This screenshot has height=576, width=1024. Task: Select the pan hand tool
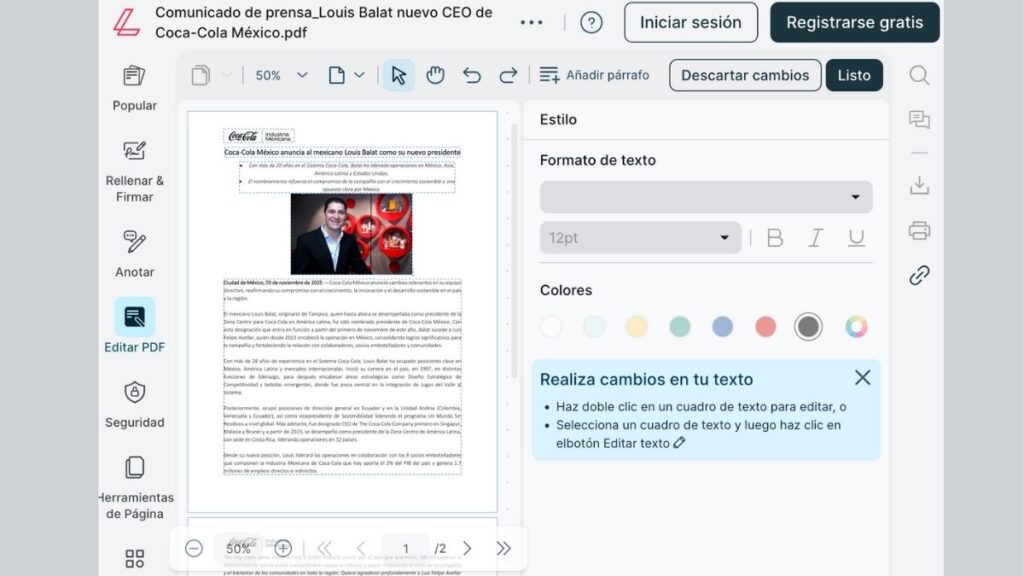coord(435,74)
